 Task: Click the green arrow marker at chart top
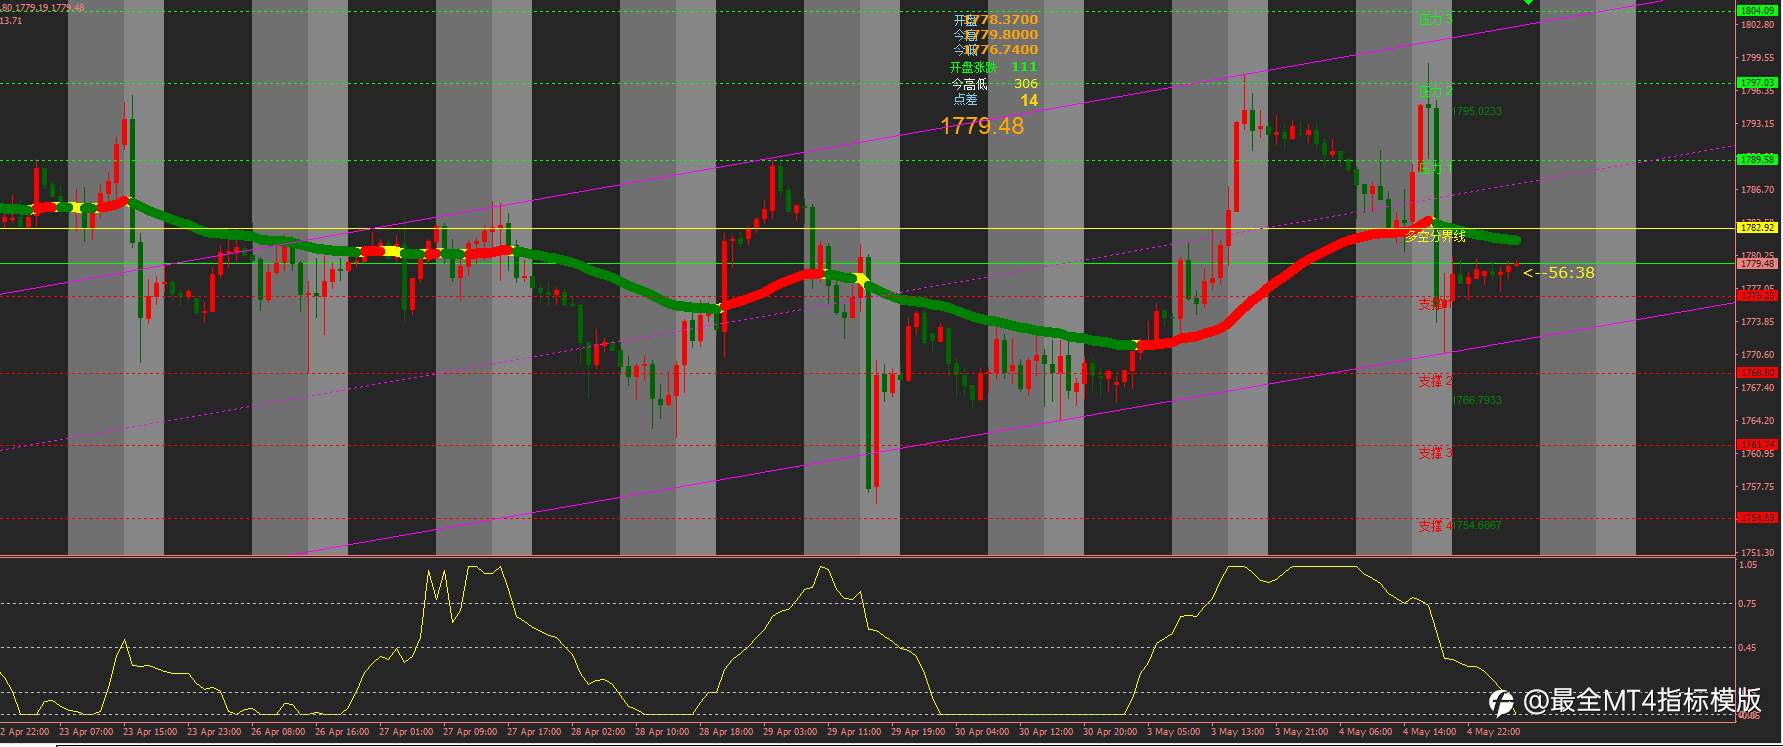click(x=1528, y=2)
